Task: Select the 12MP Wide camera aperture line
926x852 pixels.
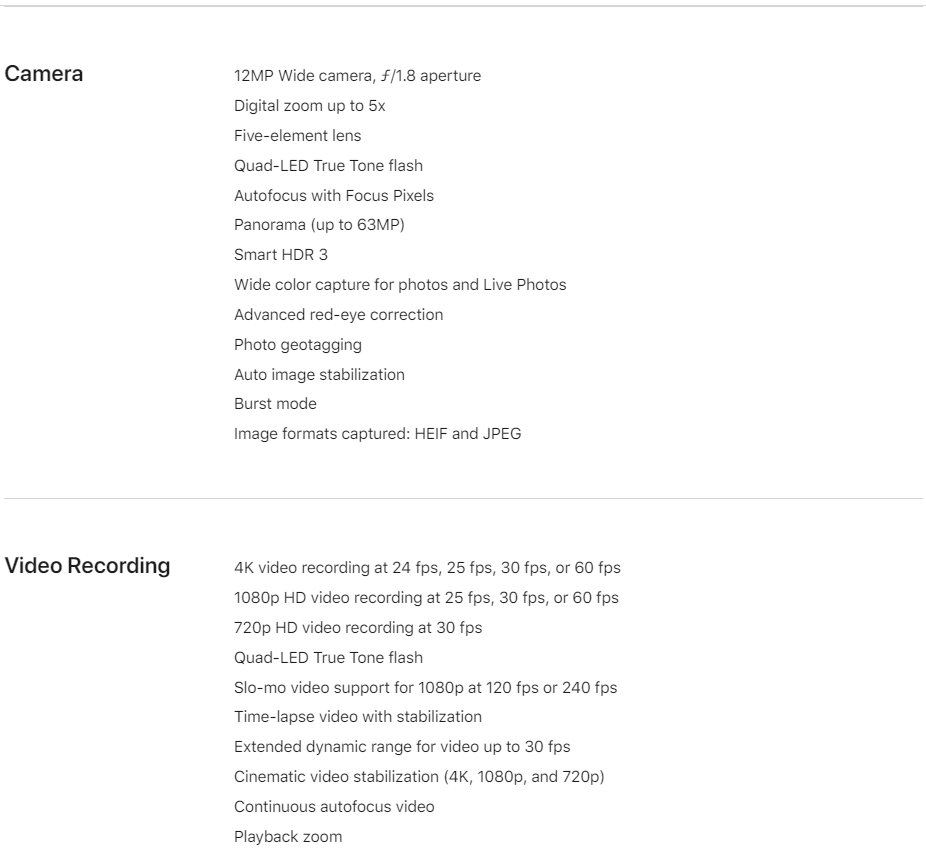Action: (357, 76)
